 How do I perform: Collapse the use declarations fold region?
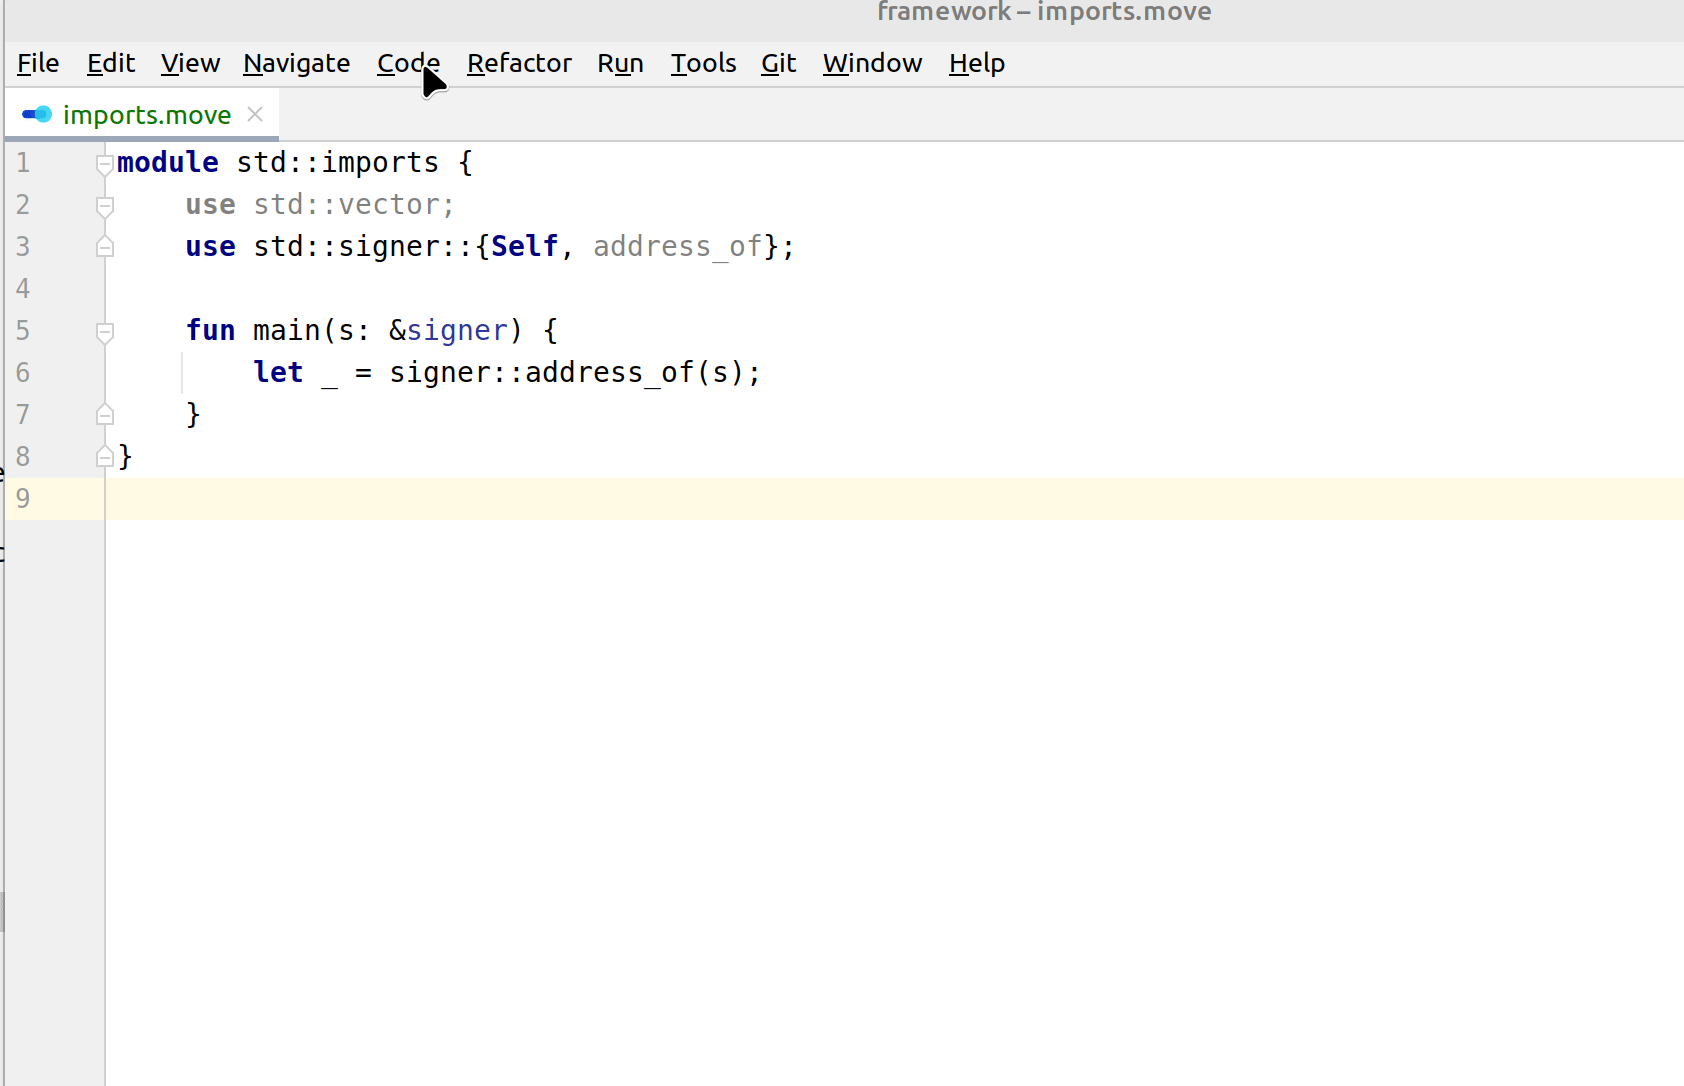click(104, 205)
